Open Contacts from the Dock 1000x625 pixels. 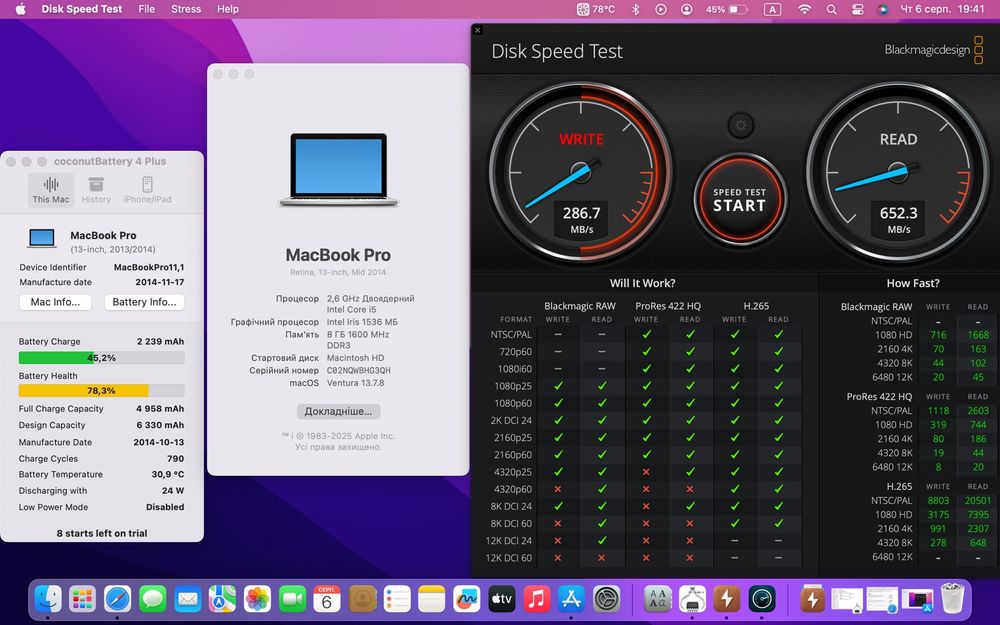(362, 599)
